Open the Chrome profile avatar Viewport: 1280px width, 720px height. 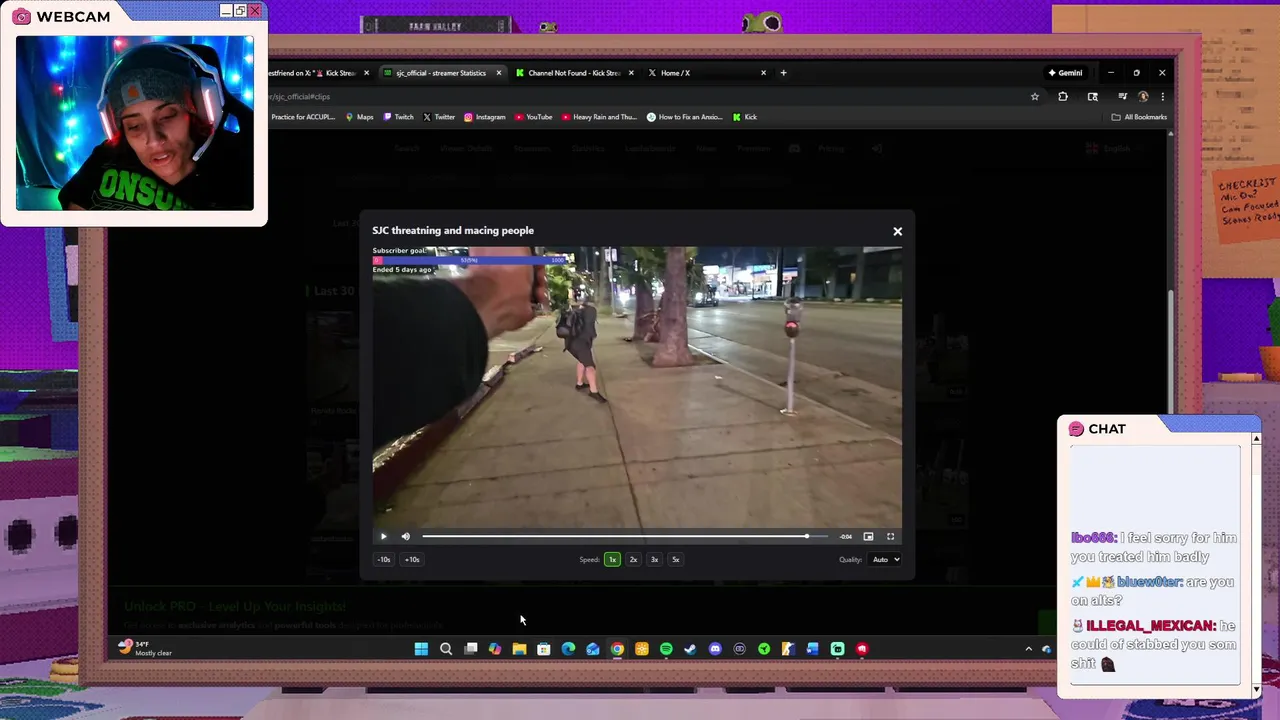(x=1143, y=97)
